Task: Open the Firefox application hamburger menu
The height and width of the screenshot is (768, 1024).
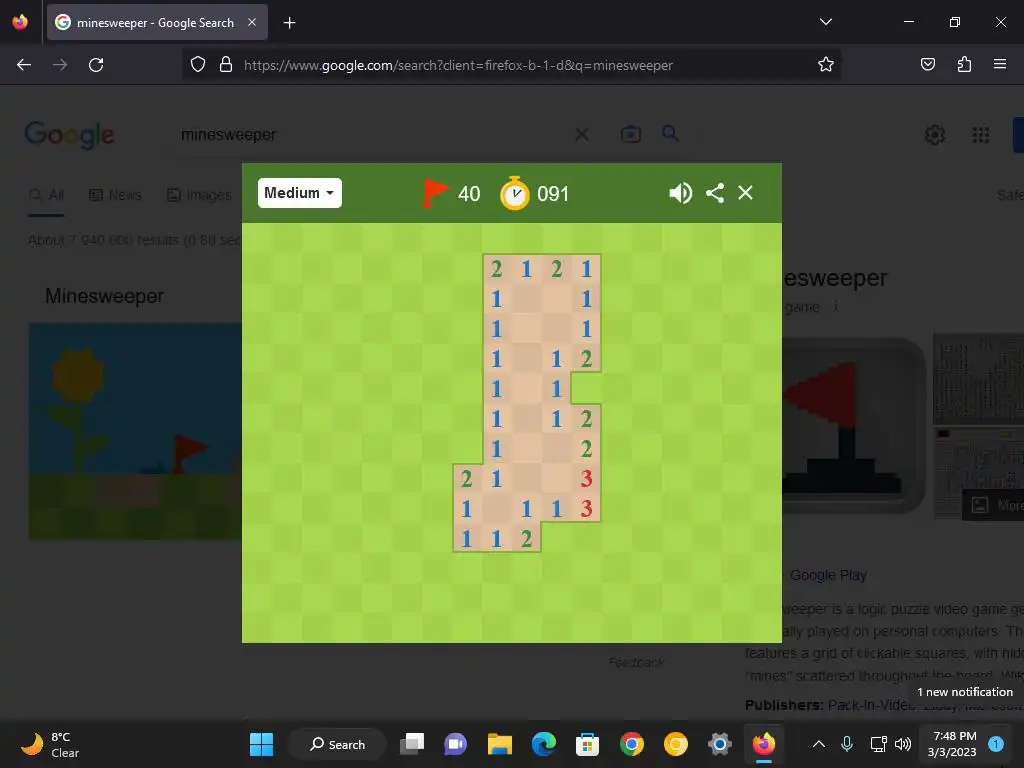Action: point(999,64)
